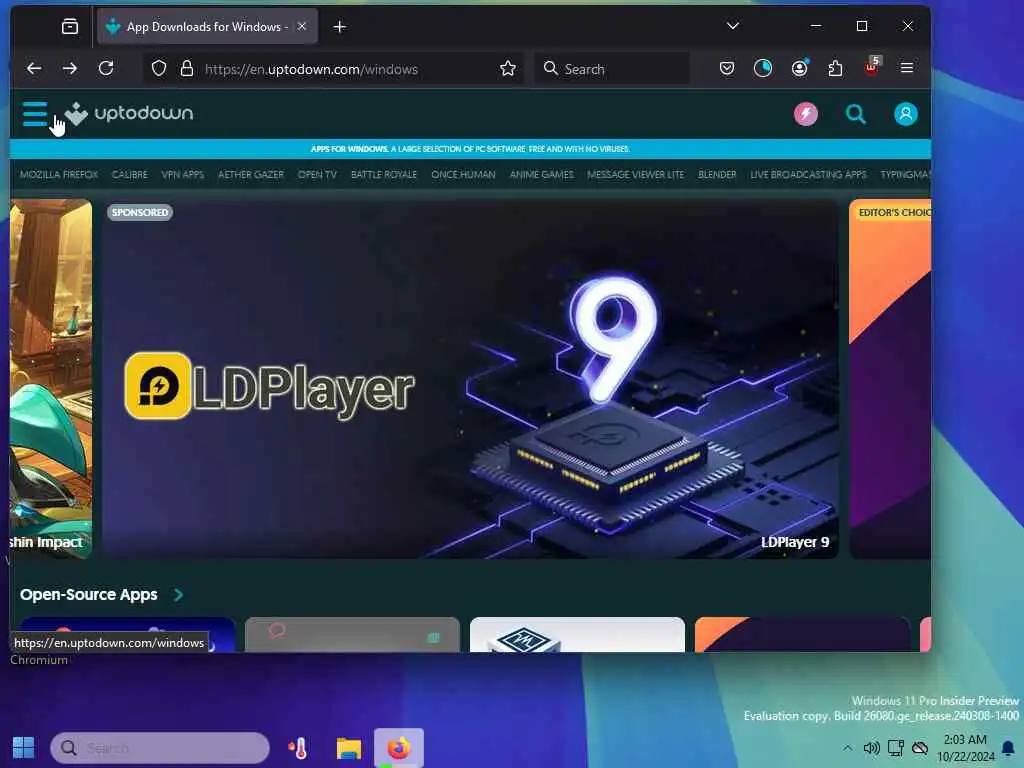
Task: Click the Uptodown logo
Action: pyautogui.click(x=129, y=114)
